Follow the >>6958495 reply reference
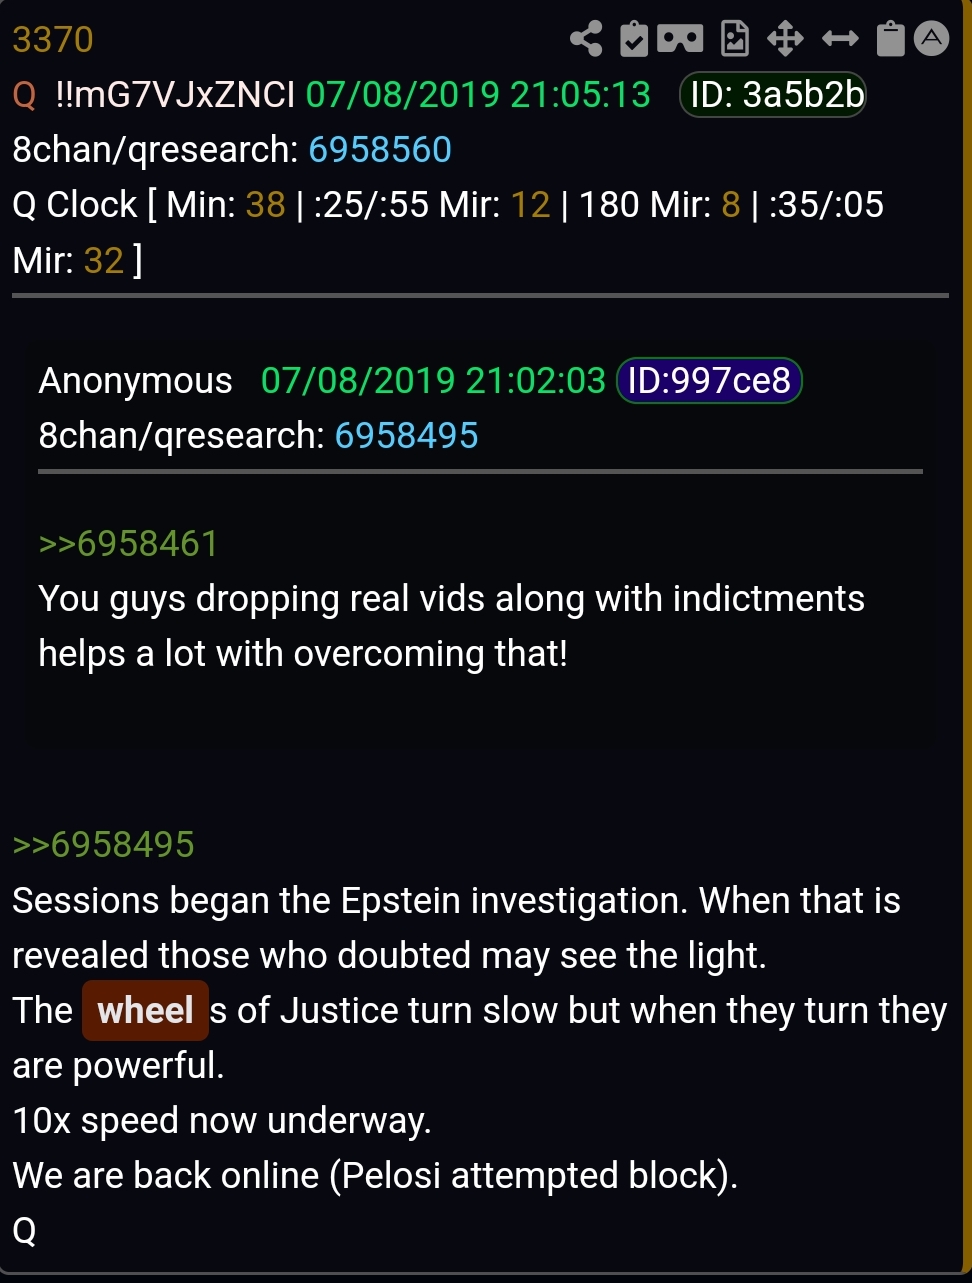The image size is (972, 1283). tap(103, 844)
